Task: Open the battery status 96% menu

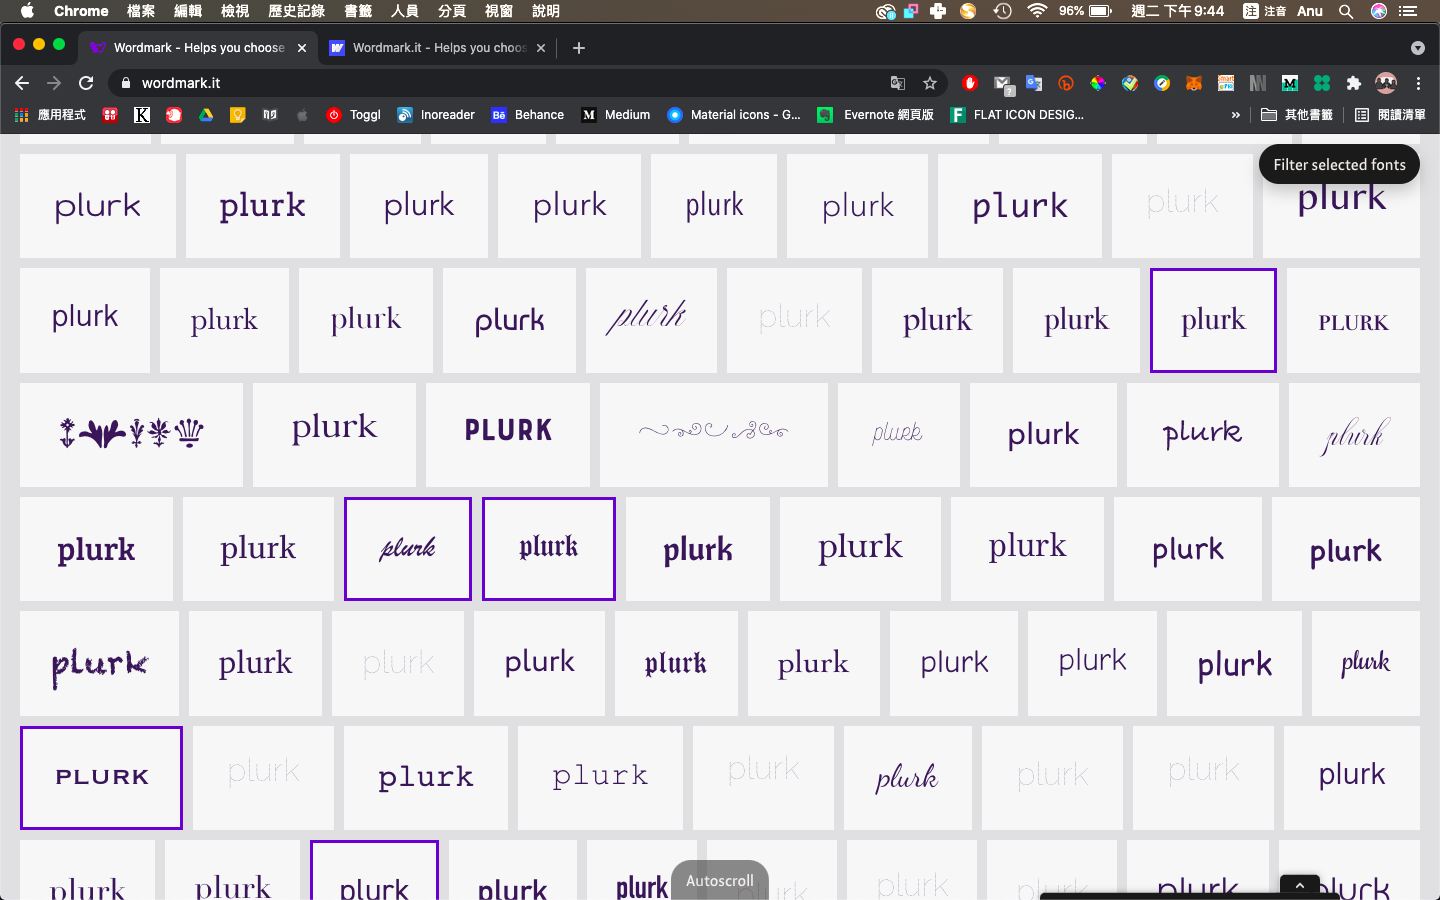Action: click(1086, 11)
